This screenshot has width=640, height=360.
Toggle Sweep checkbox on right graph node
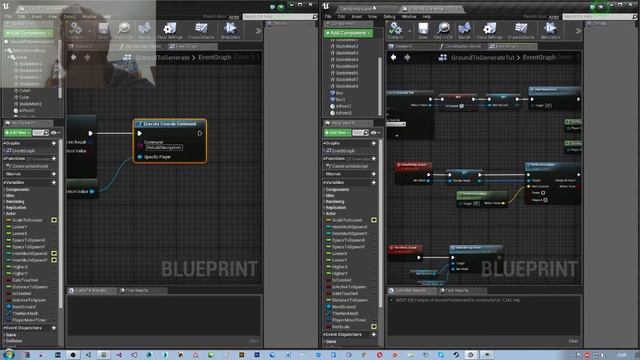(x=543, y=193)
